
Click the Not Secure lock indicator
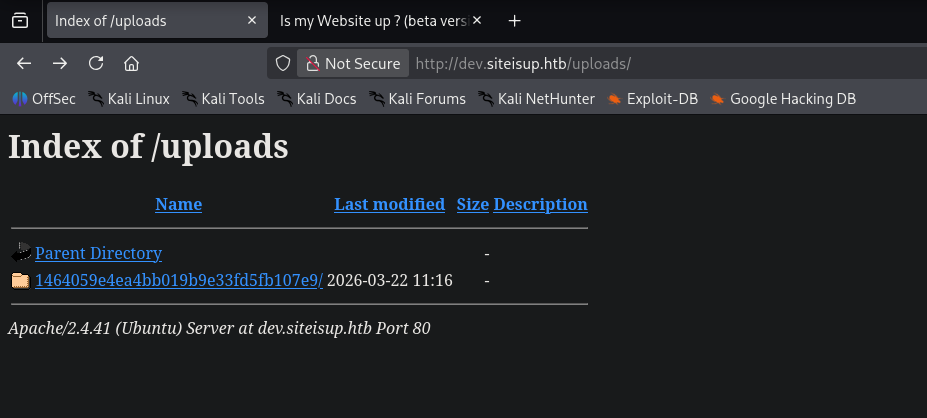(x=353, y=63)
